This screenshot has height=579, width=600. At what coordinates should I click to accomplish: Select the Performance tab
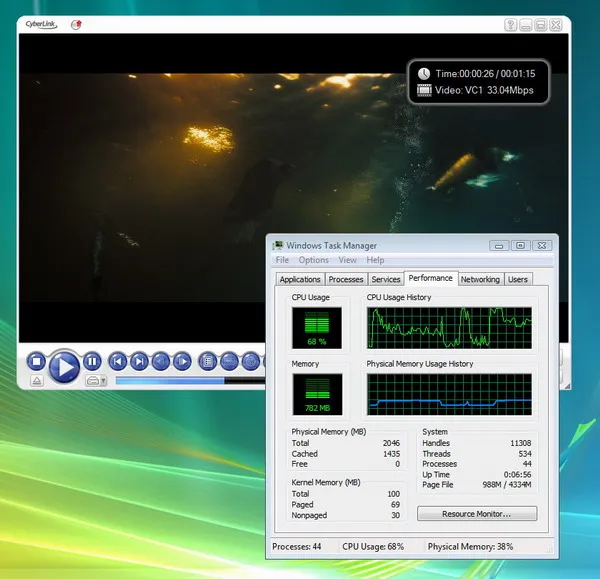click(430, 278)
